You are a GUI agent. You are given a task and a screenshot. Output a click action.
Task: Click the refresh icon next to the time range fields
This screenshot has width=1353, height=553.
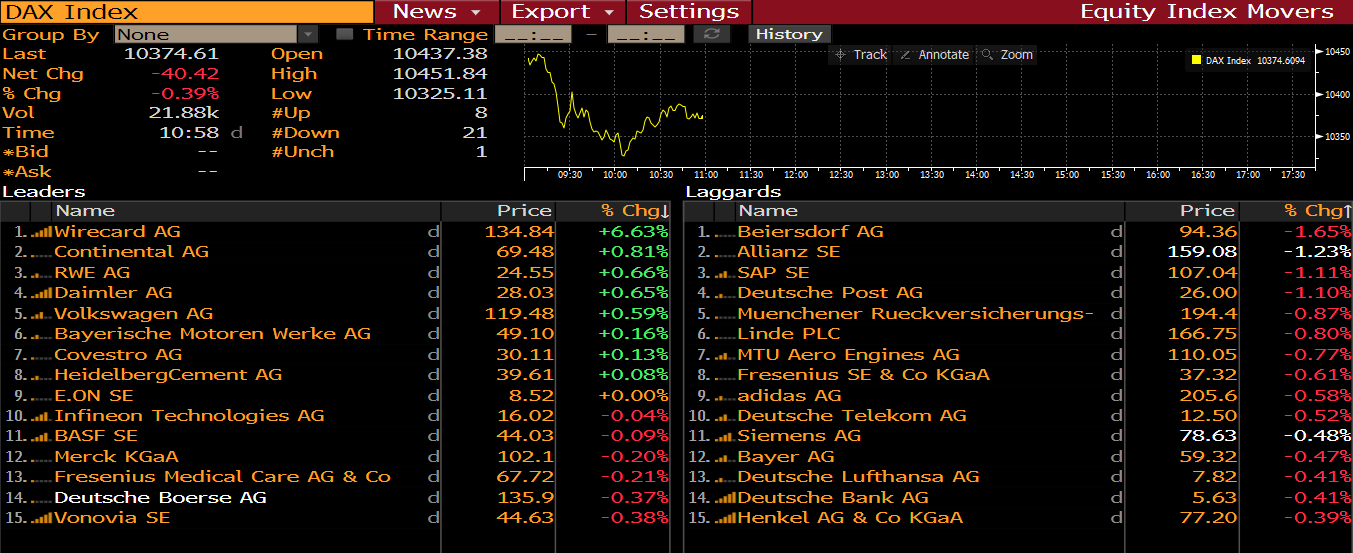pos(711,34)
